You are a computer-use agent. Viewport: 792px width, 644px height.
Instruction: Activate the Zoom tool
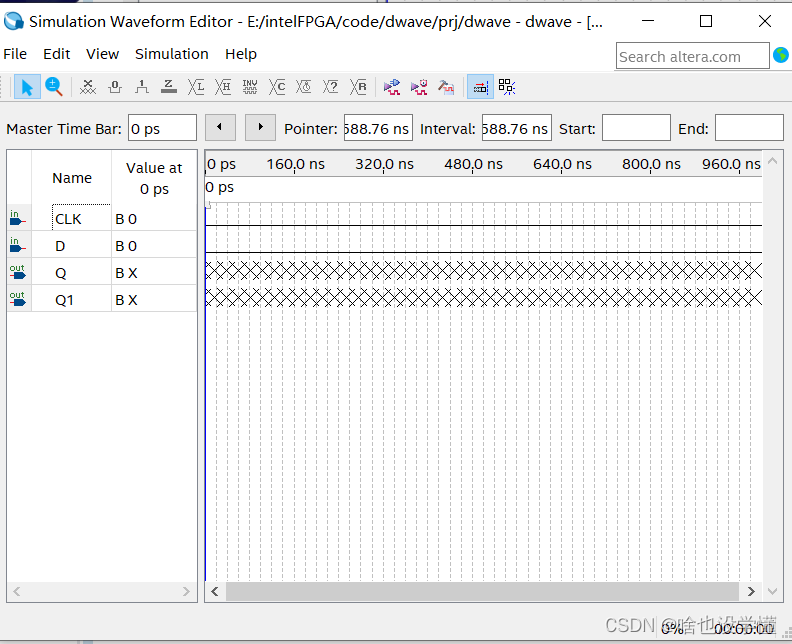pyautogui.click(x=54, y=87)
